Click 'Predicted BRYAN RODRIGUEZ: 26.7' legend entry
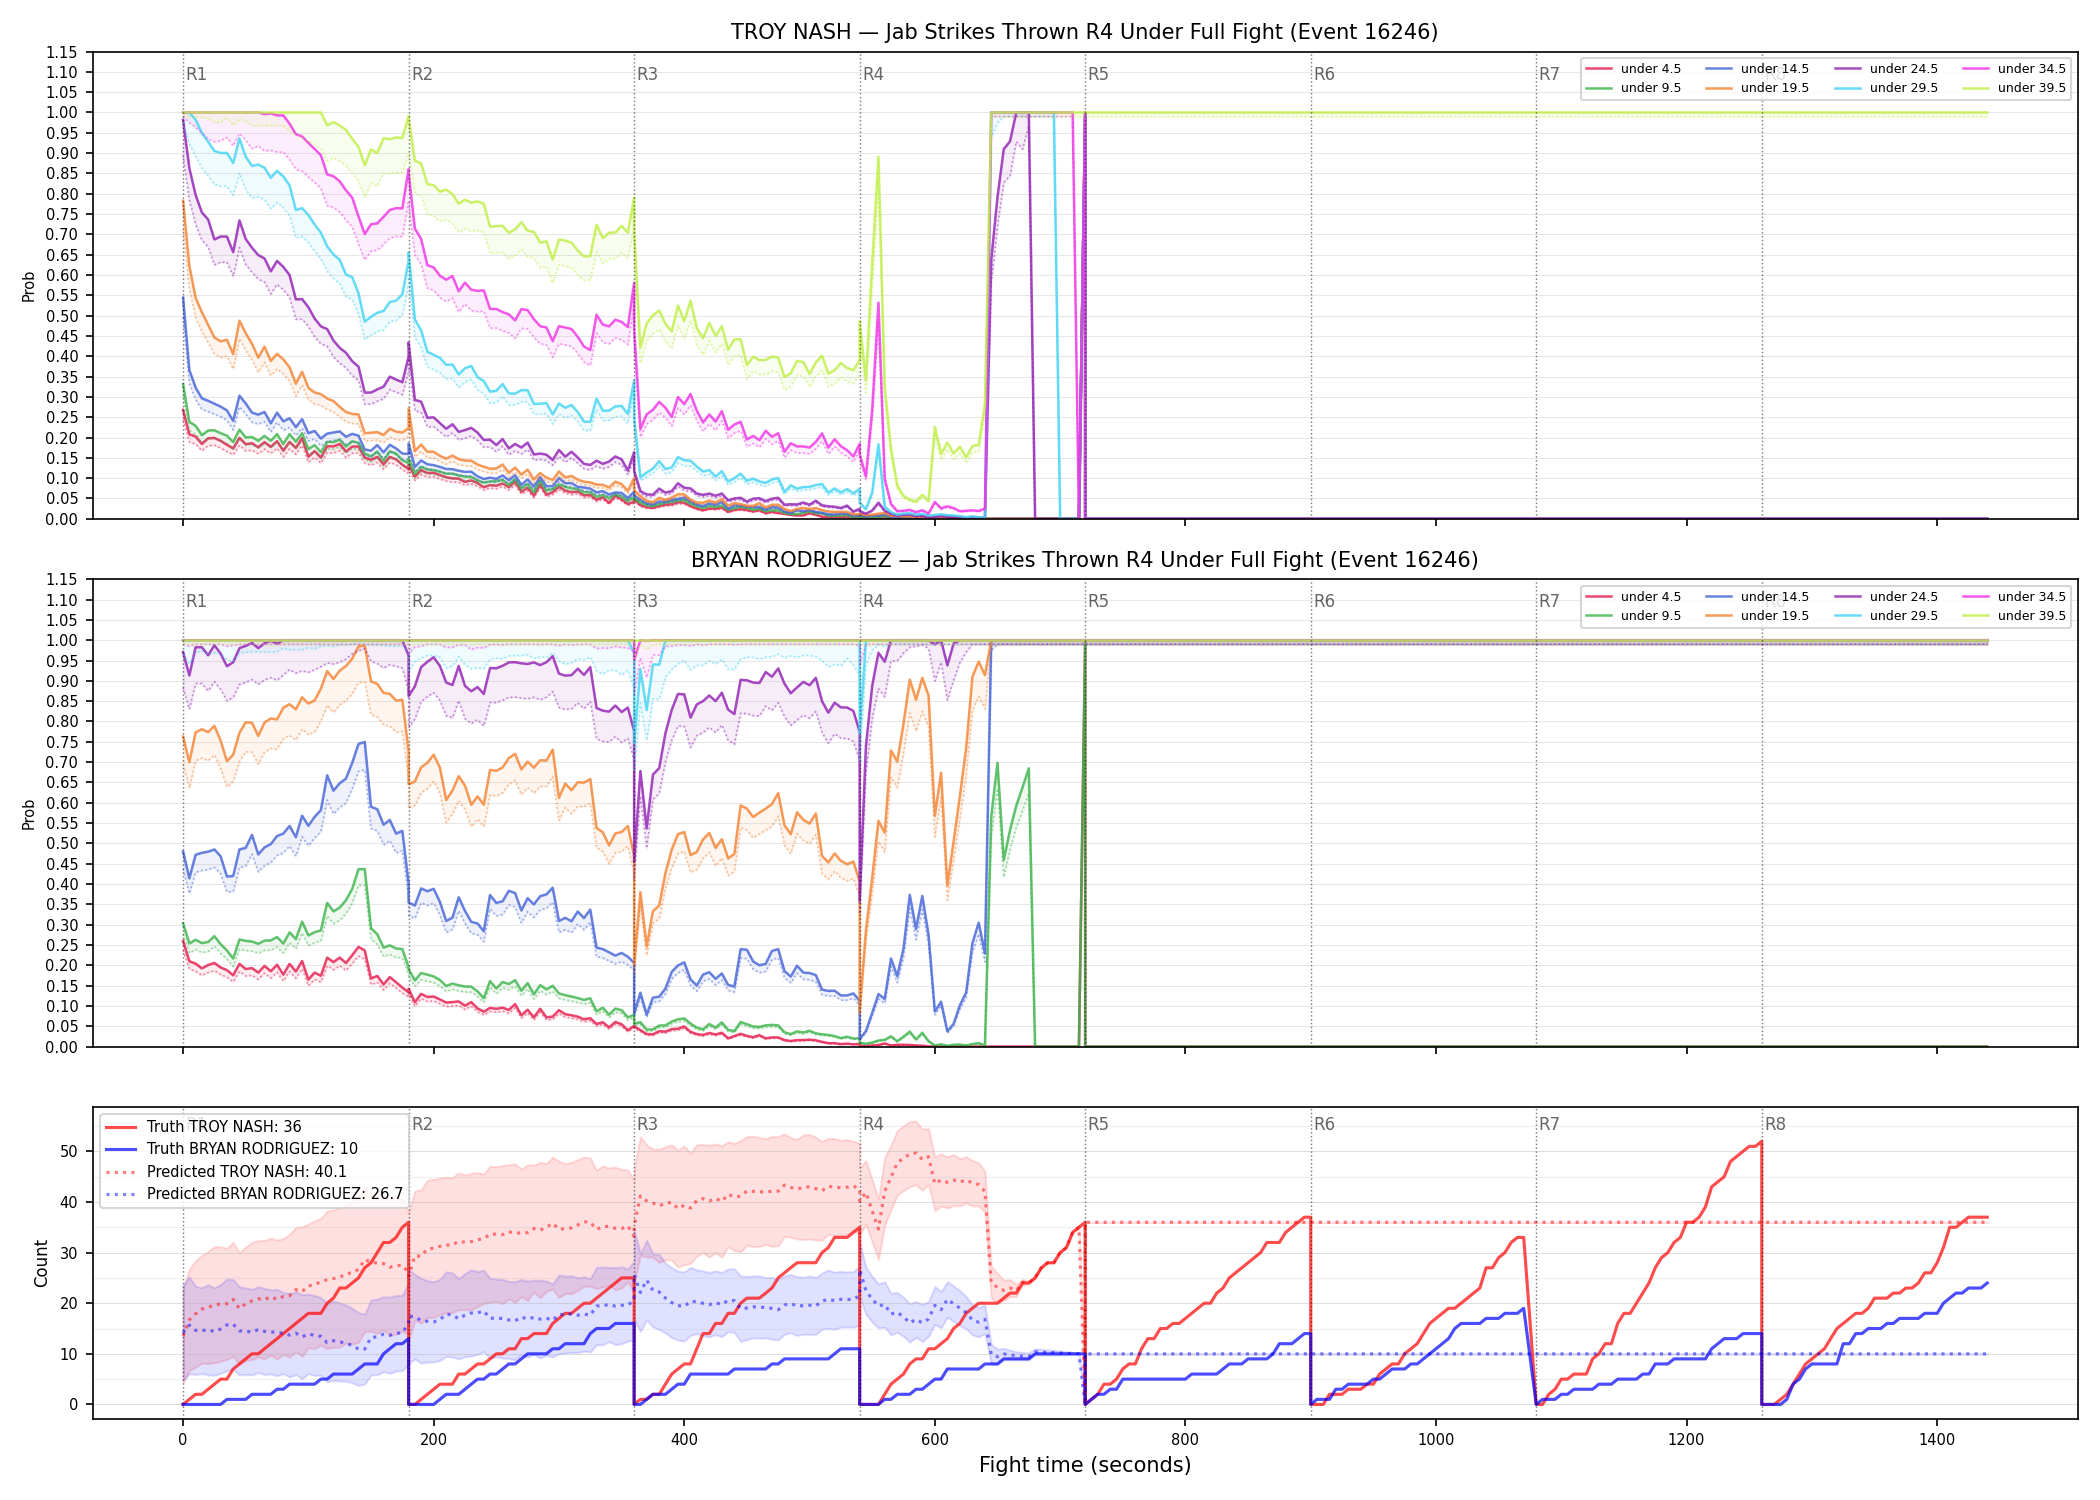This screenshot has height=1500, width=2100. pos(254,1194)
